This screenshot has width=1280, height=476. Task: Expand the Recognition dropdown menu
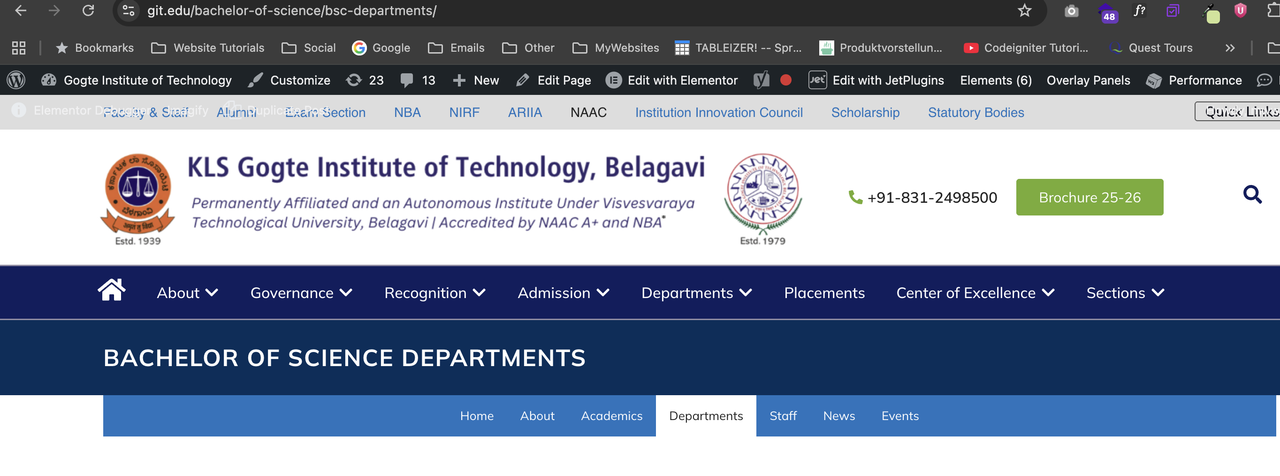(435, 293)
